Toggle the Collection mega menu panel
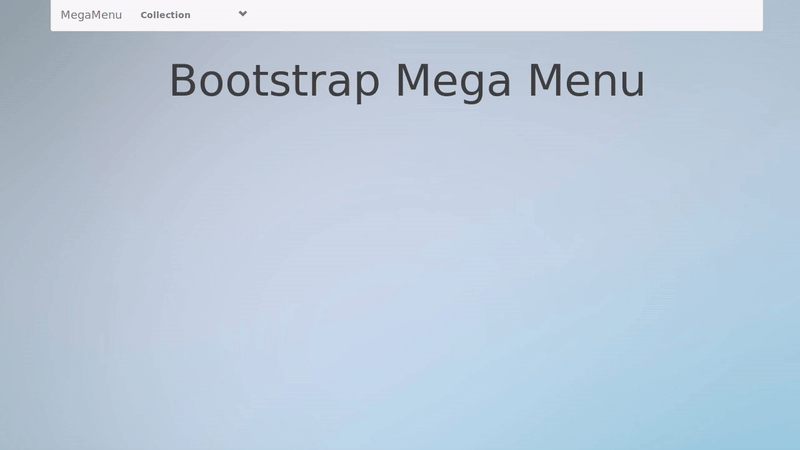800x450 pixels. (x=165, y=15)
